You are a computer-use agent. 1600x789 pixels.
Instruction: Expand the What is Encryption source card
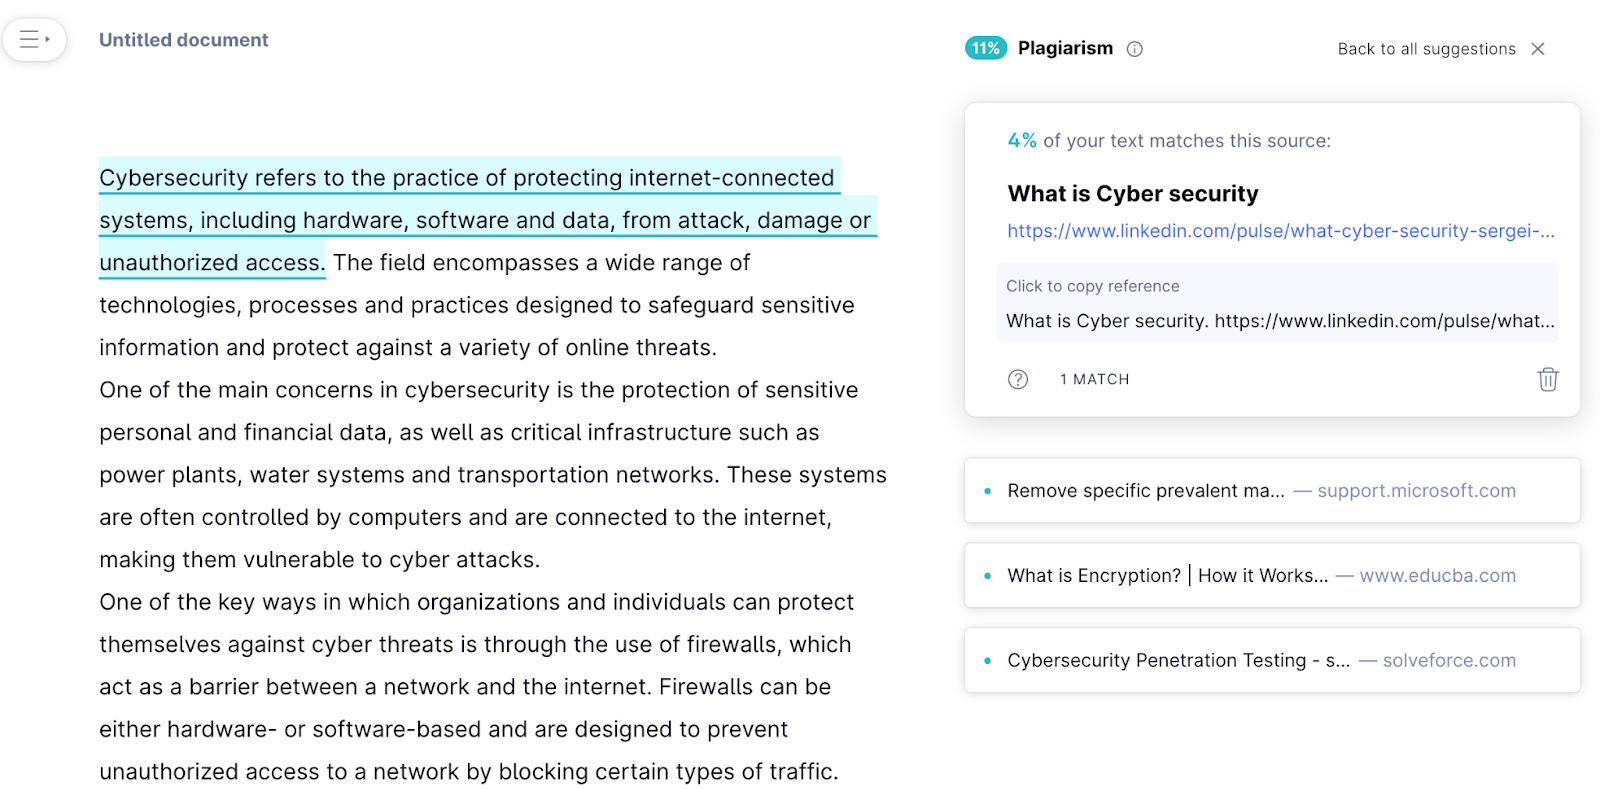(x=1167, y=576)
